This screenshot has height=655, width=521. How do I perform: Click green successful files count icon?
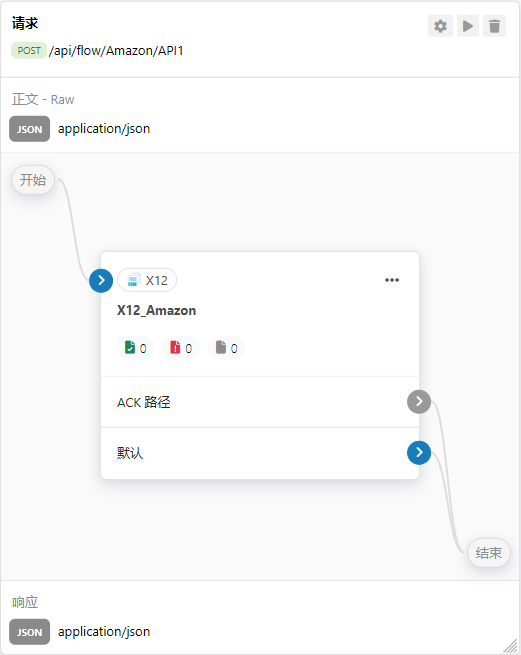(x=130, y=347)
